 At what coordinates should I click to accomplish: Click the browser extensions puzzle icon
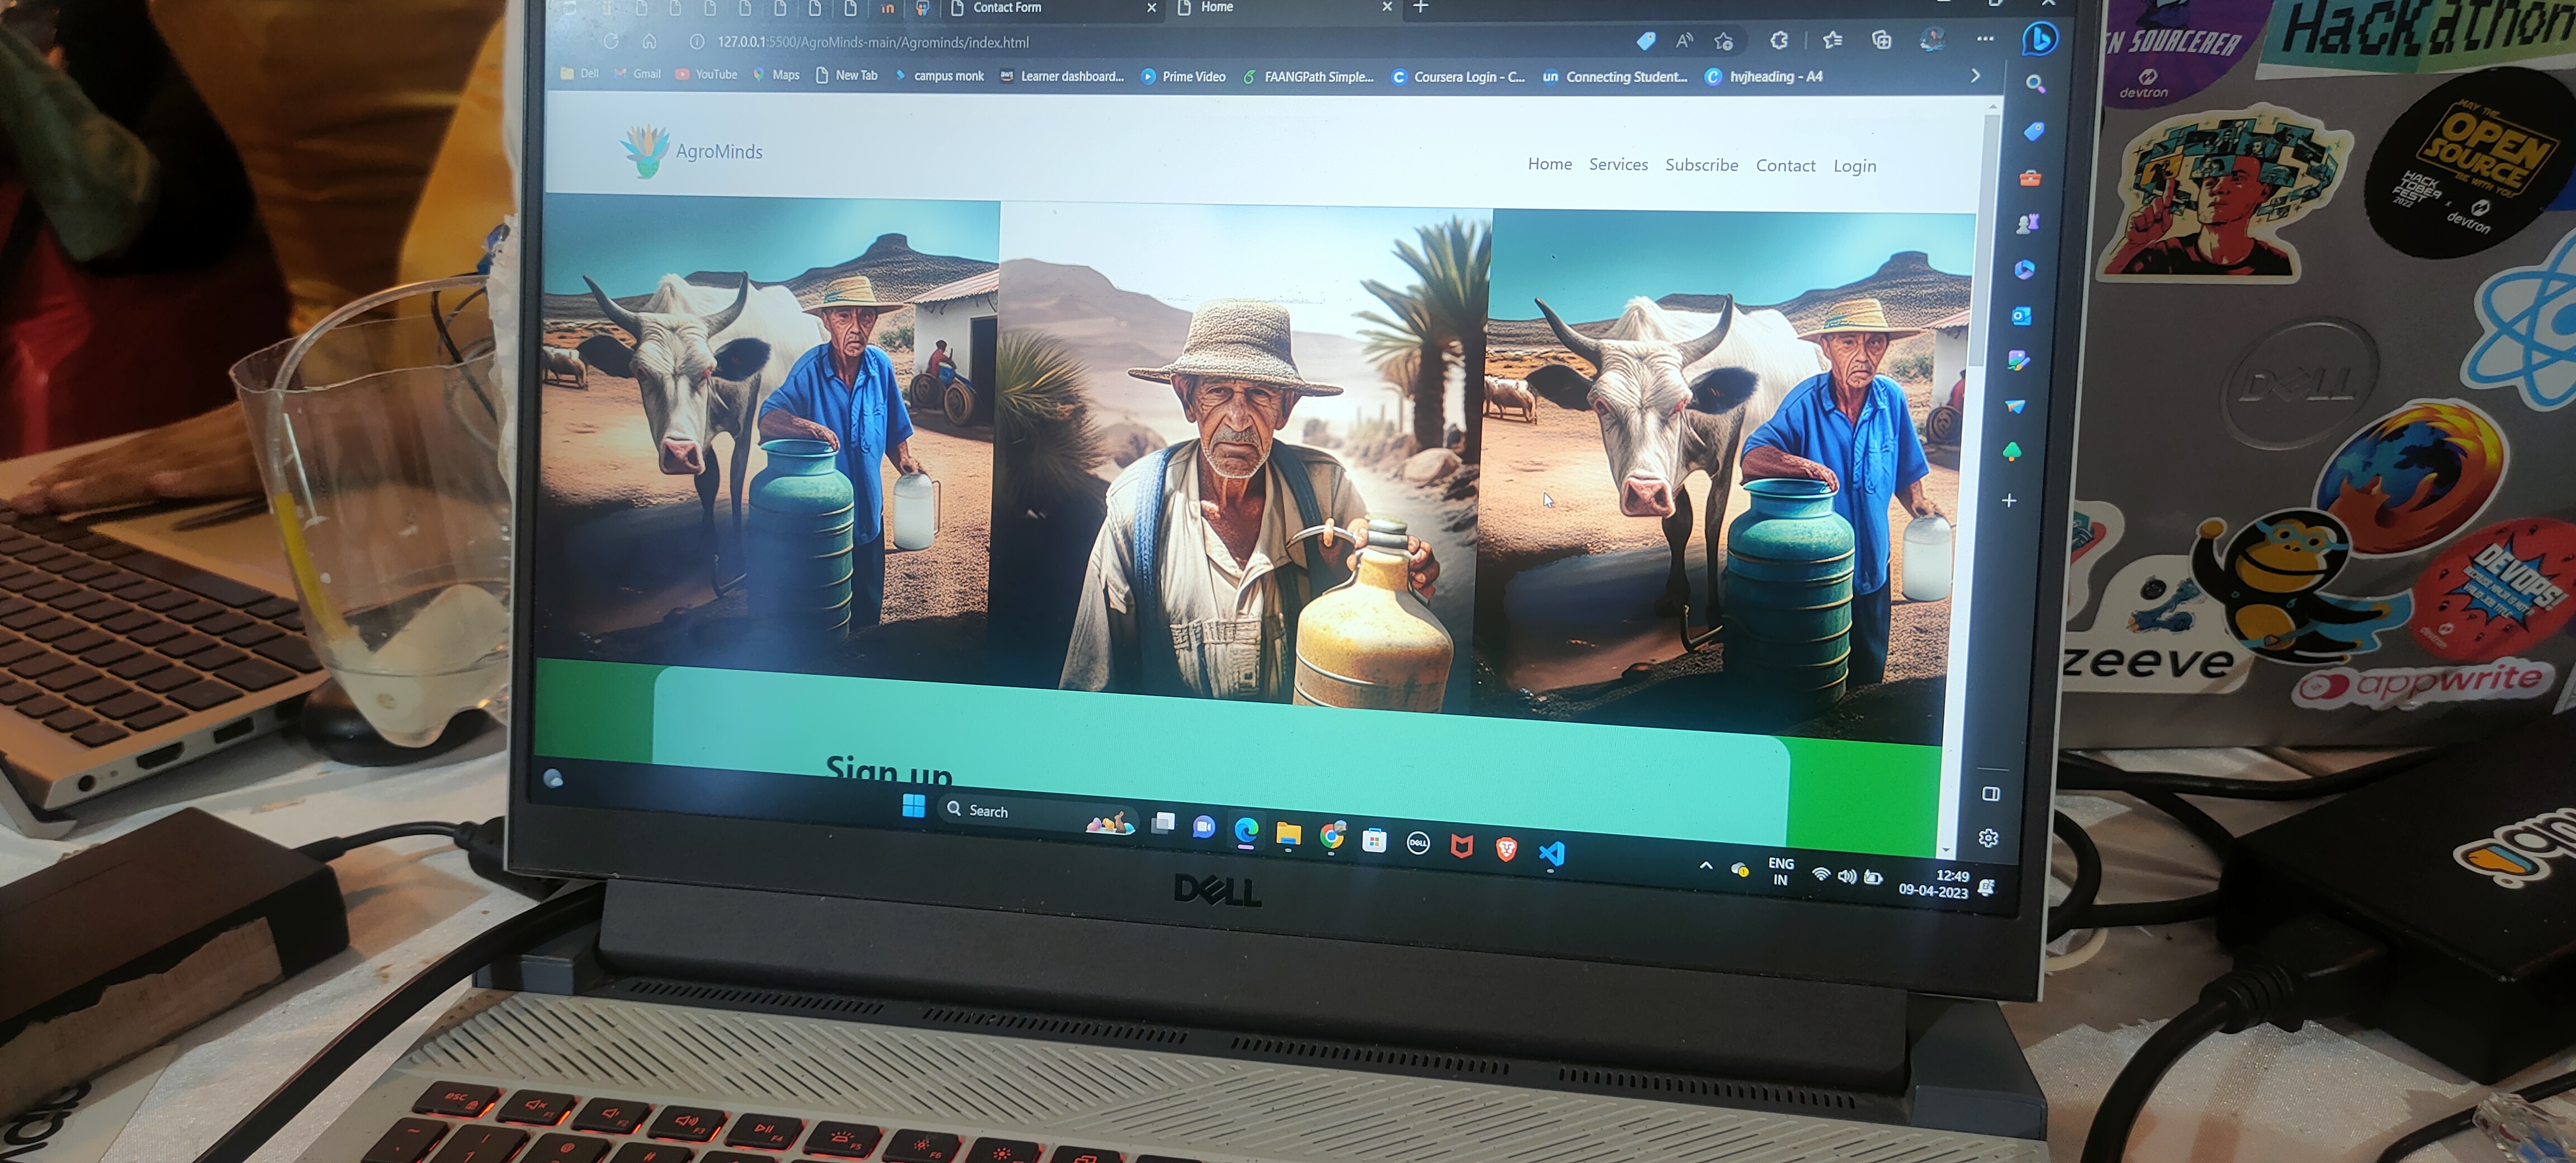1779,41
